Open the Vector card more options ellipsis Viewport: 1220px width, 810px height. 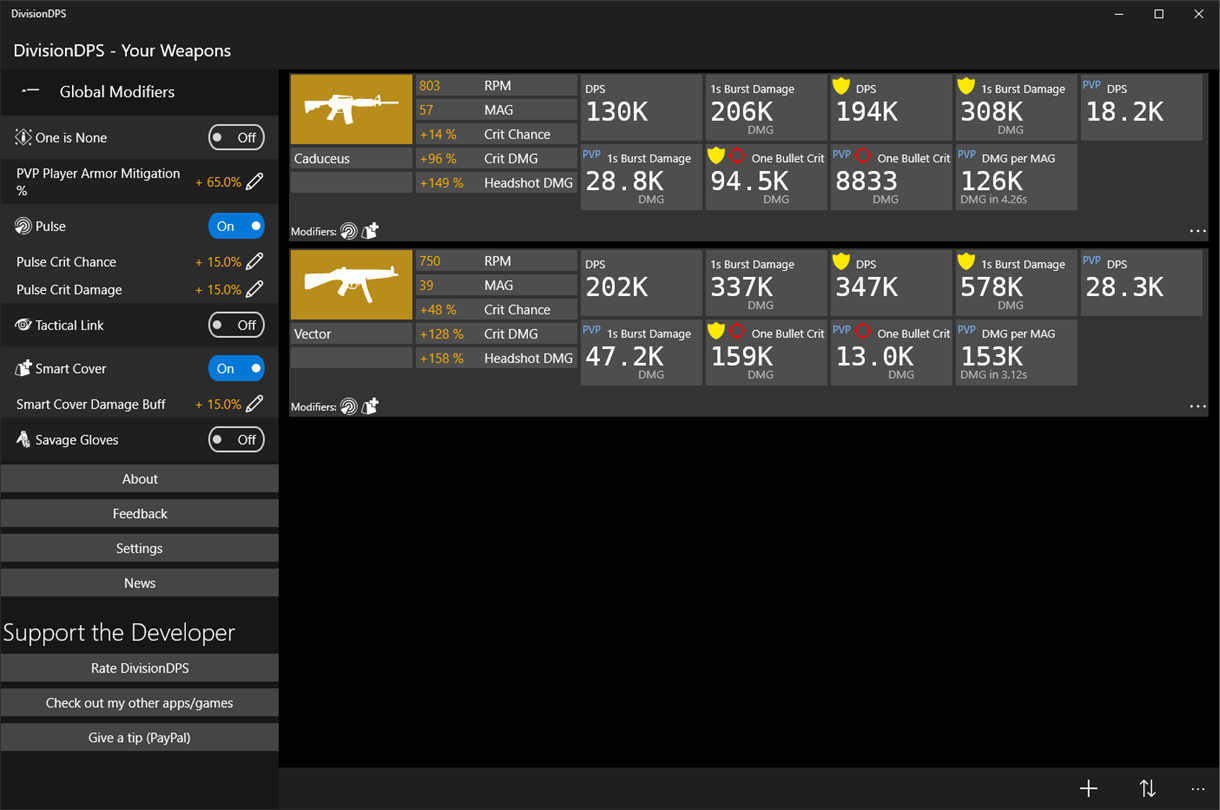click(1197, 407)
